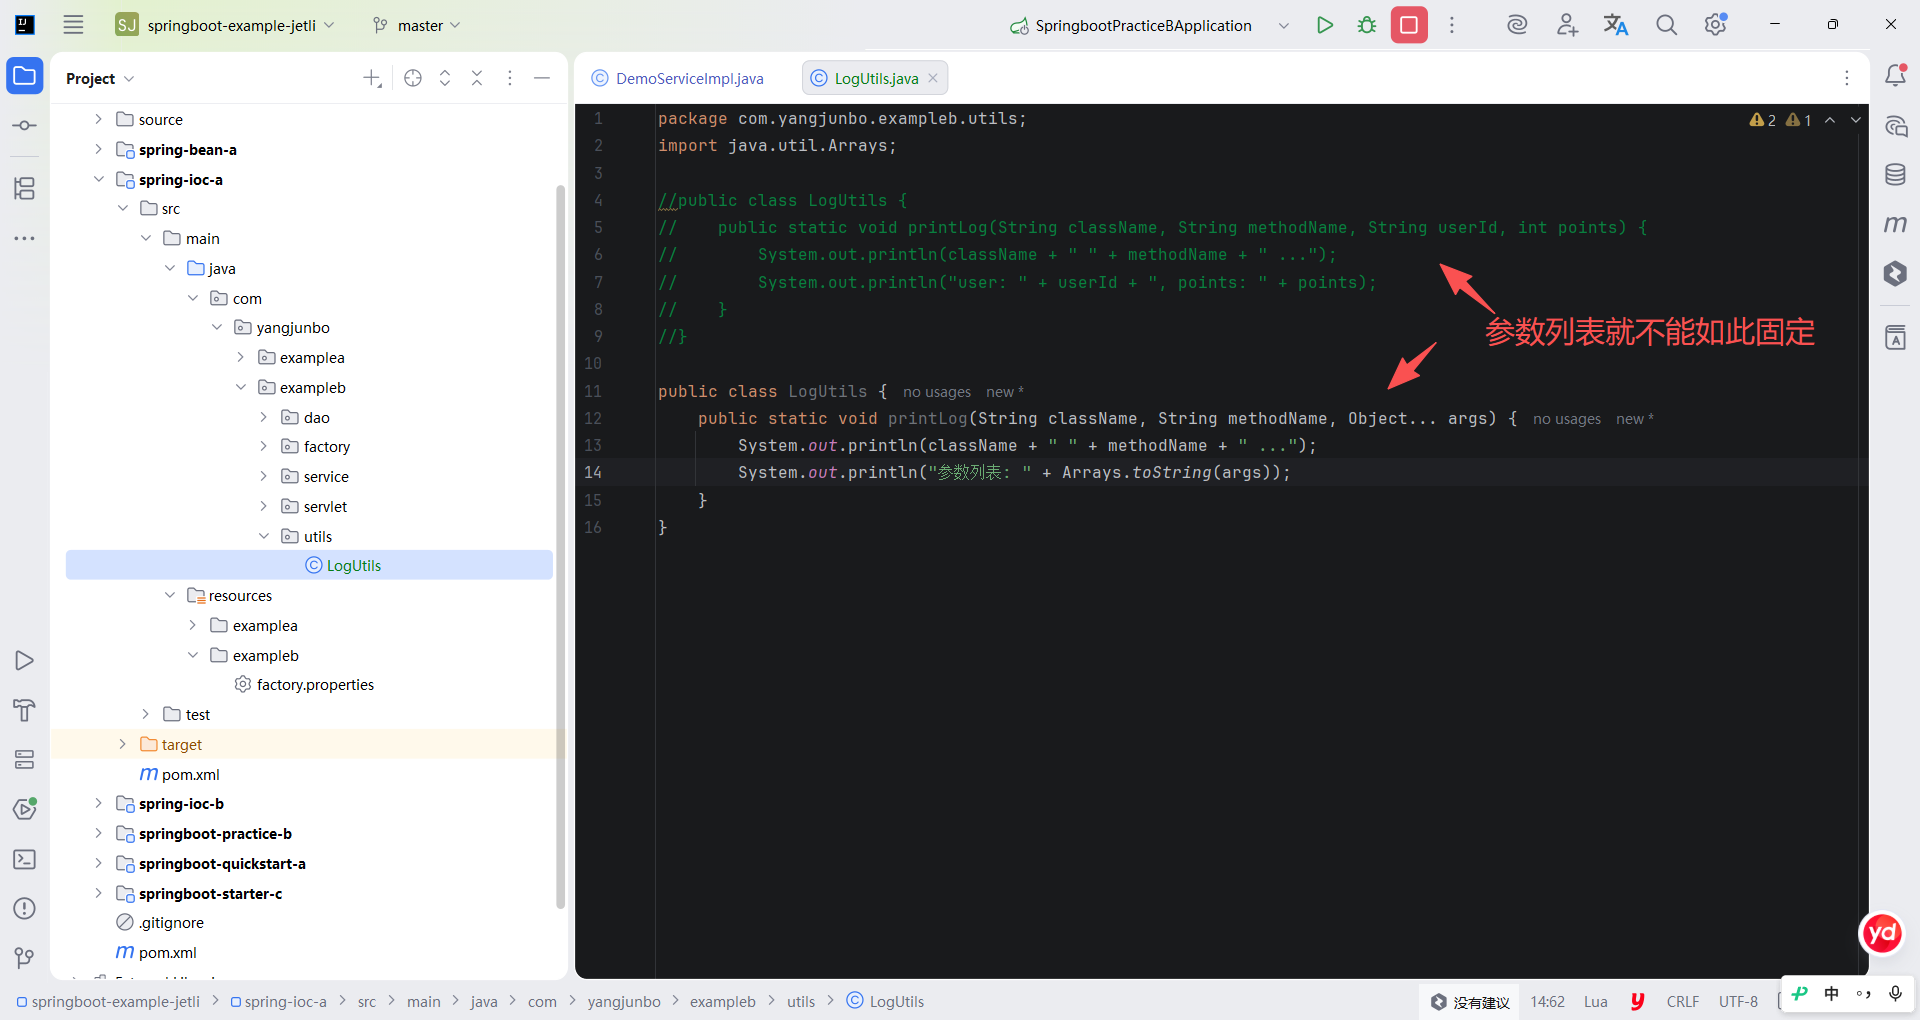Expand the springboot-practice-b module
This screenshot has width=1920, height=1020.
[98, 833]
